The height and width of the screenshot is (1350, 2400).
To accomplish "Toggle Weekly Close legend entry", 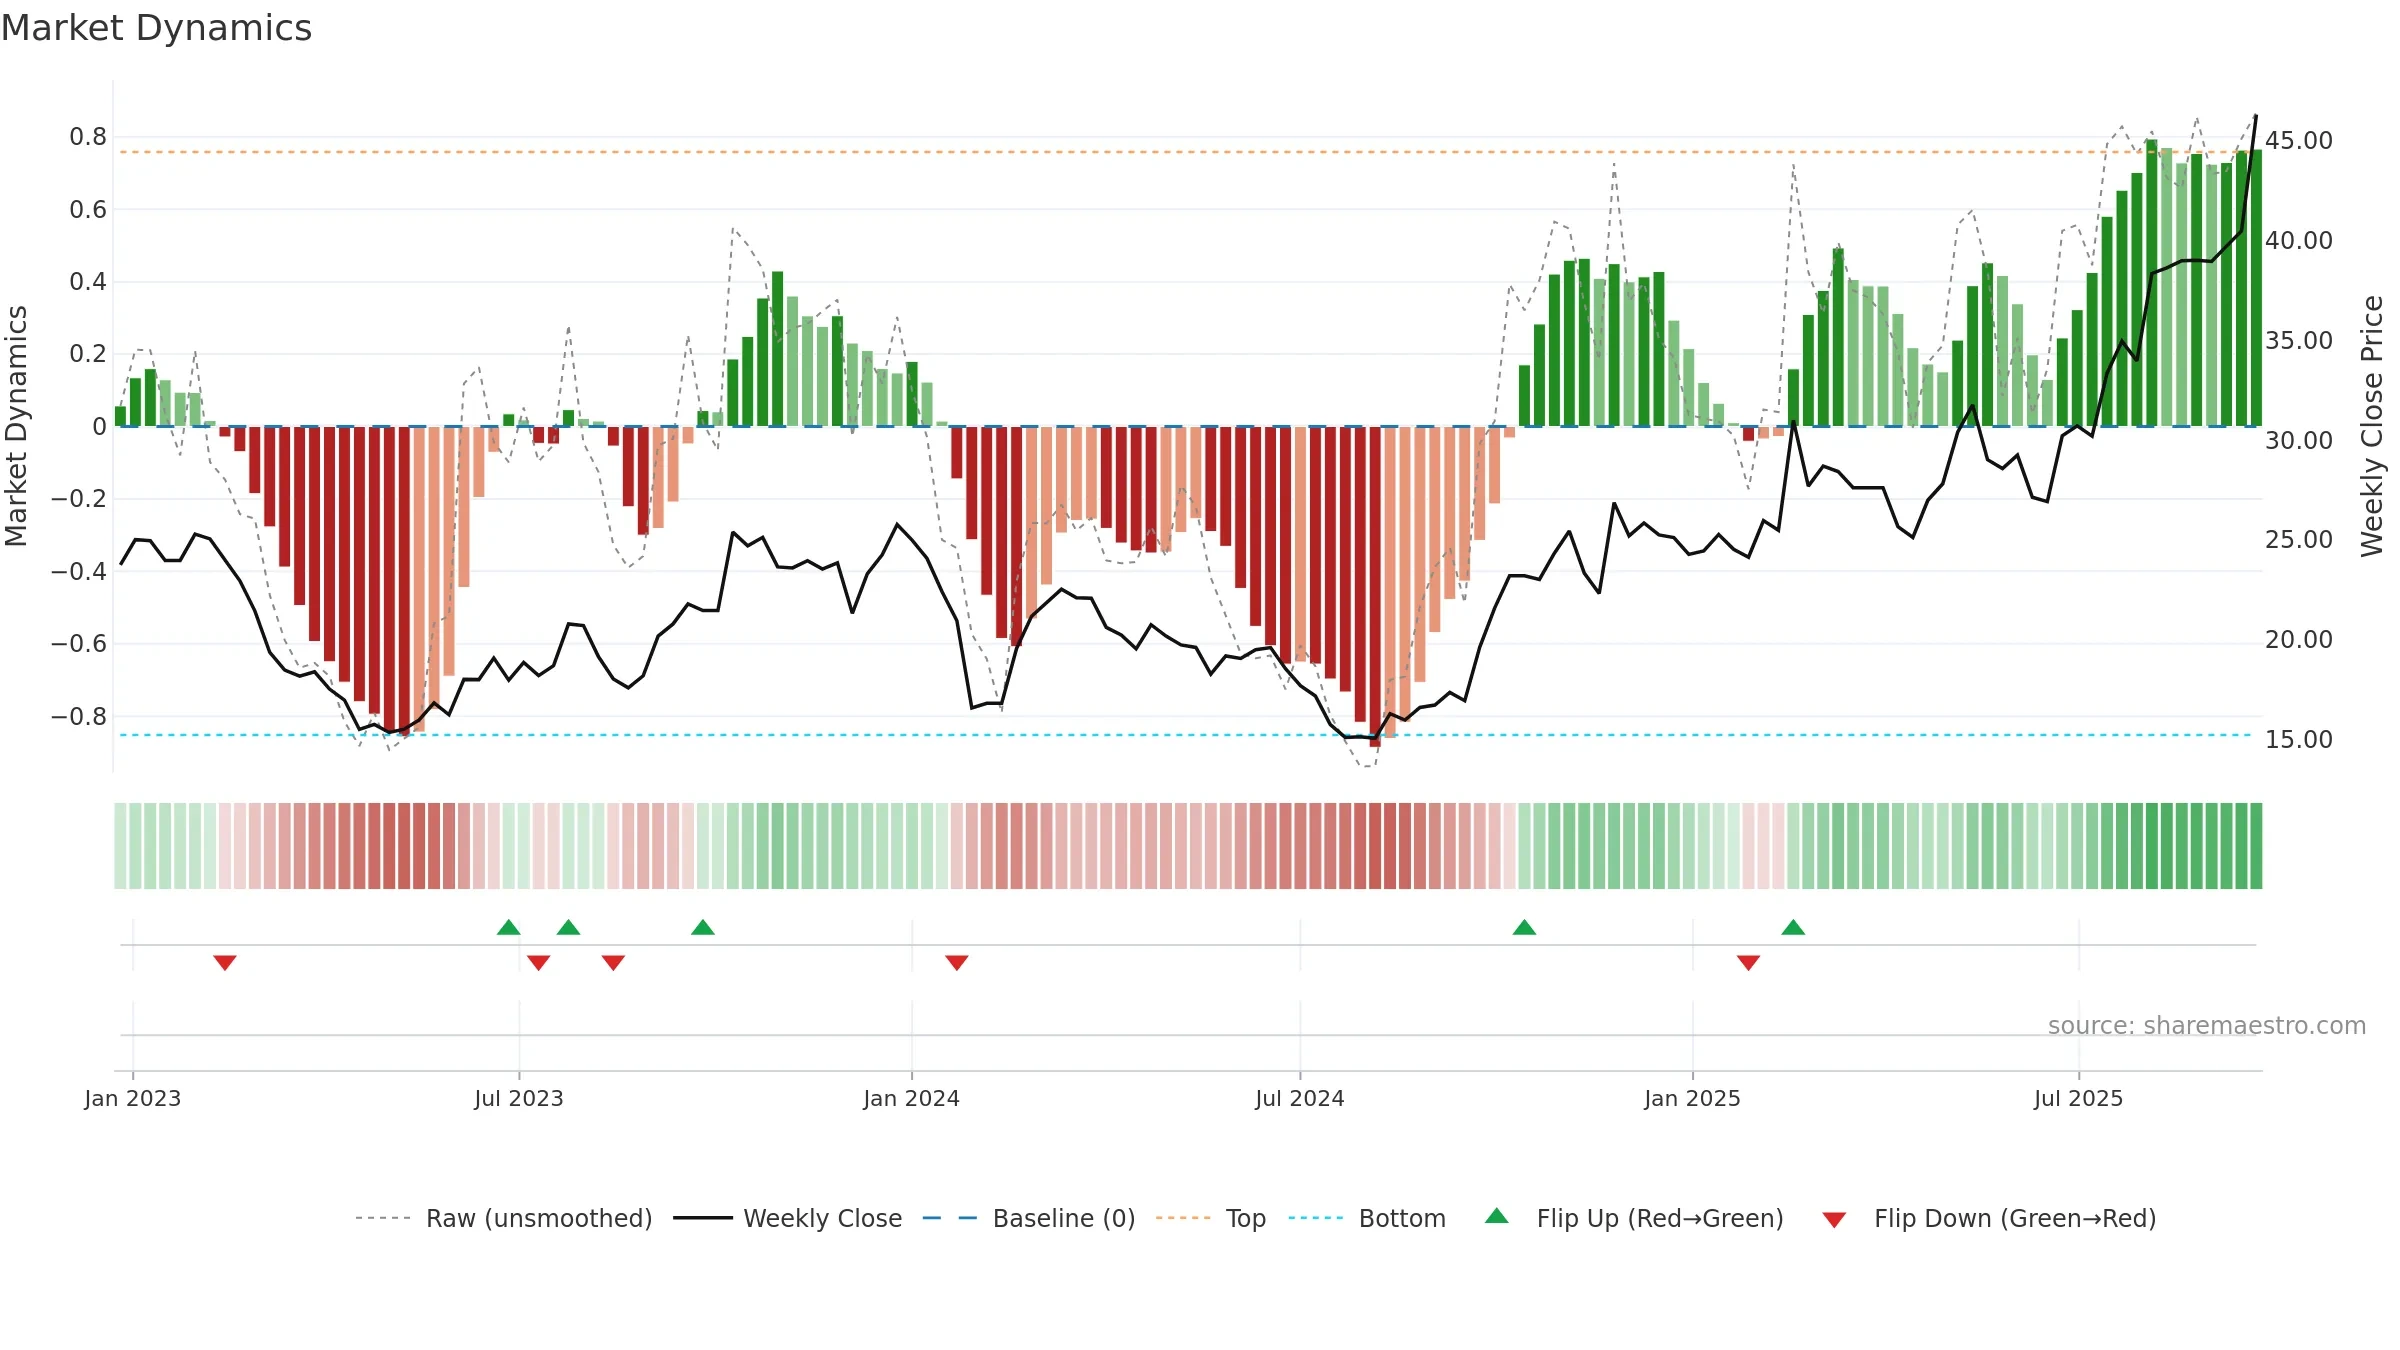I will tap(788, 1218).
